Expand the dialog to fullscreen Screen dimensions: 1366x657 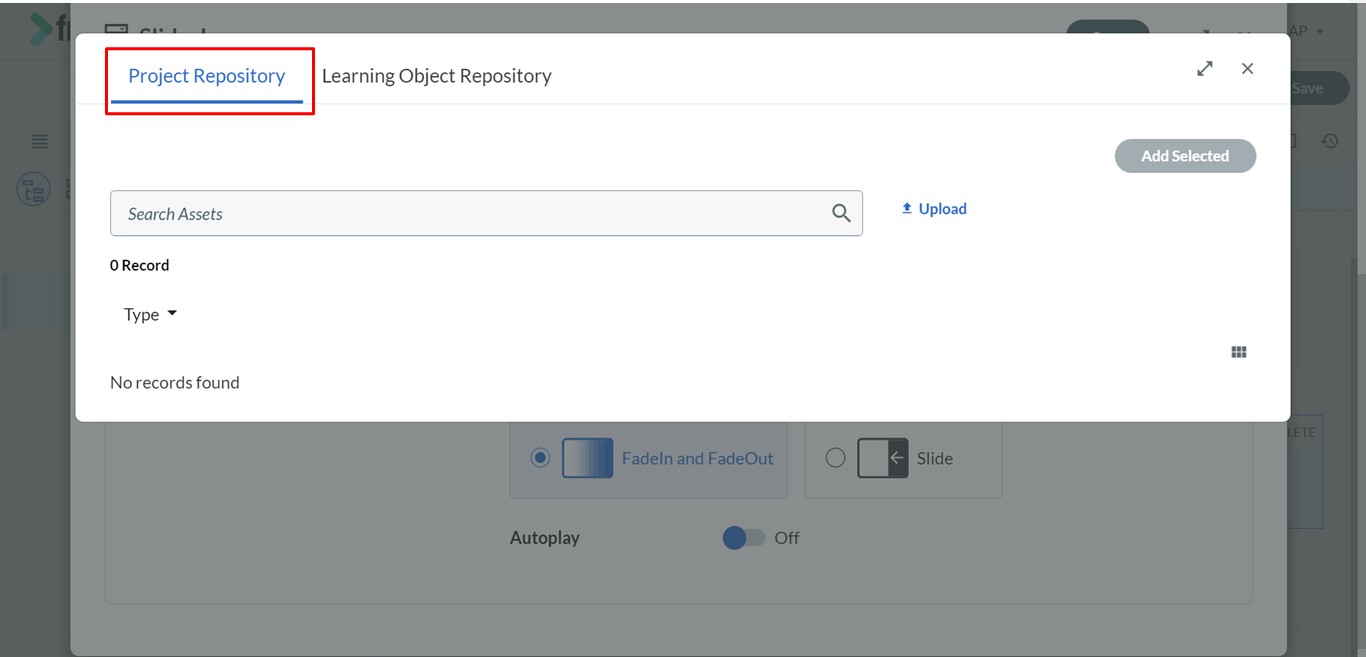[x=1205, y=69]
